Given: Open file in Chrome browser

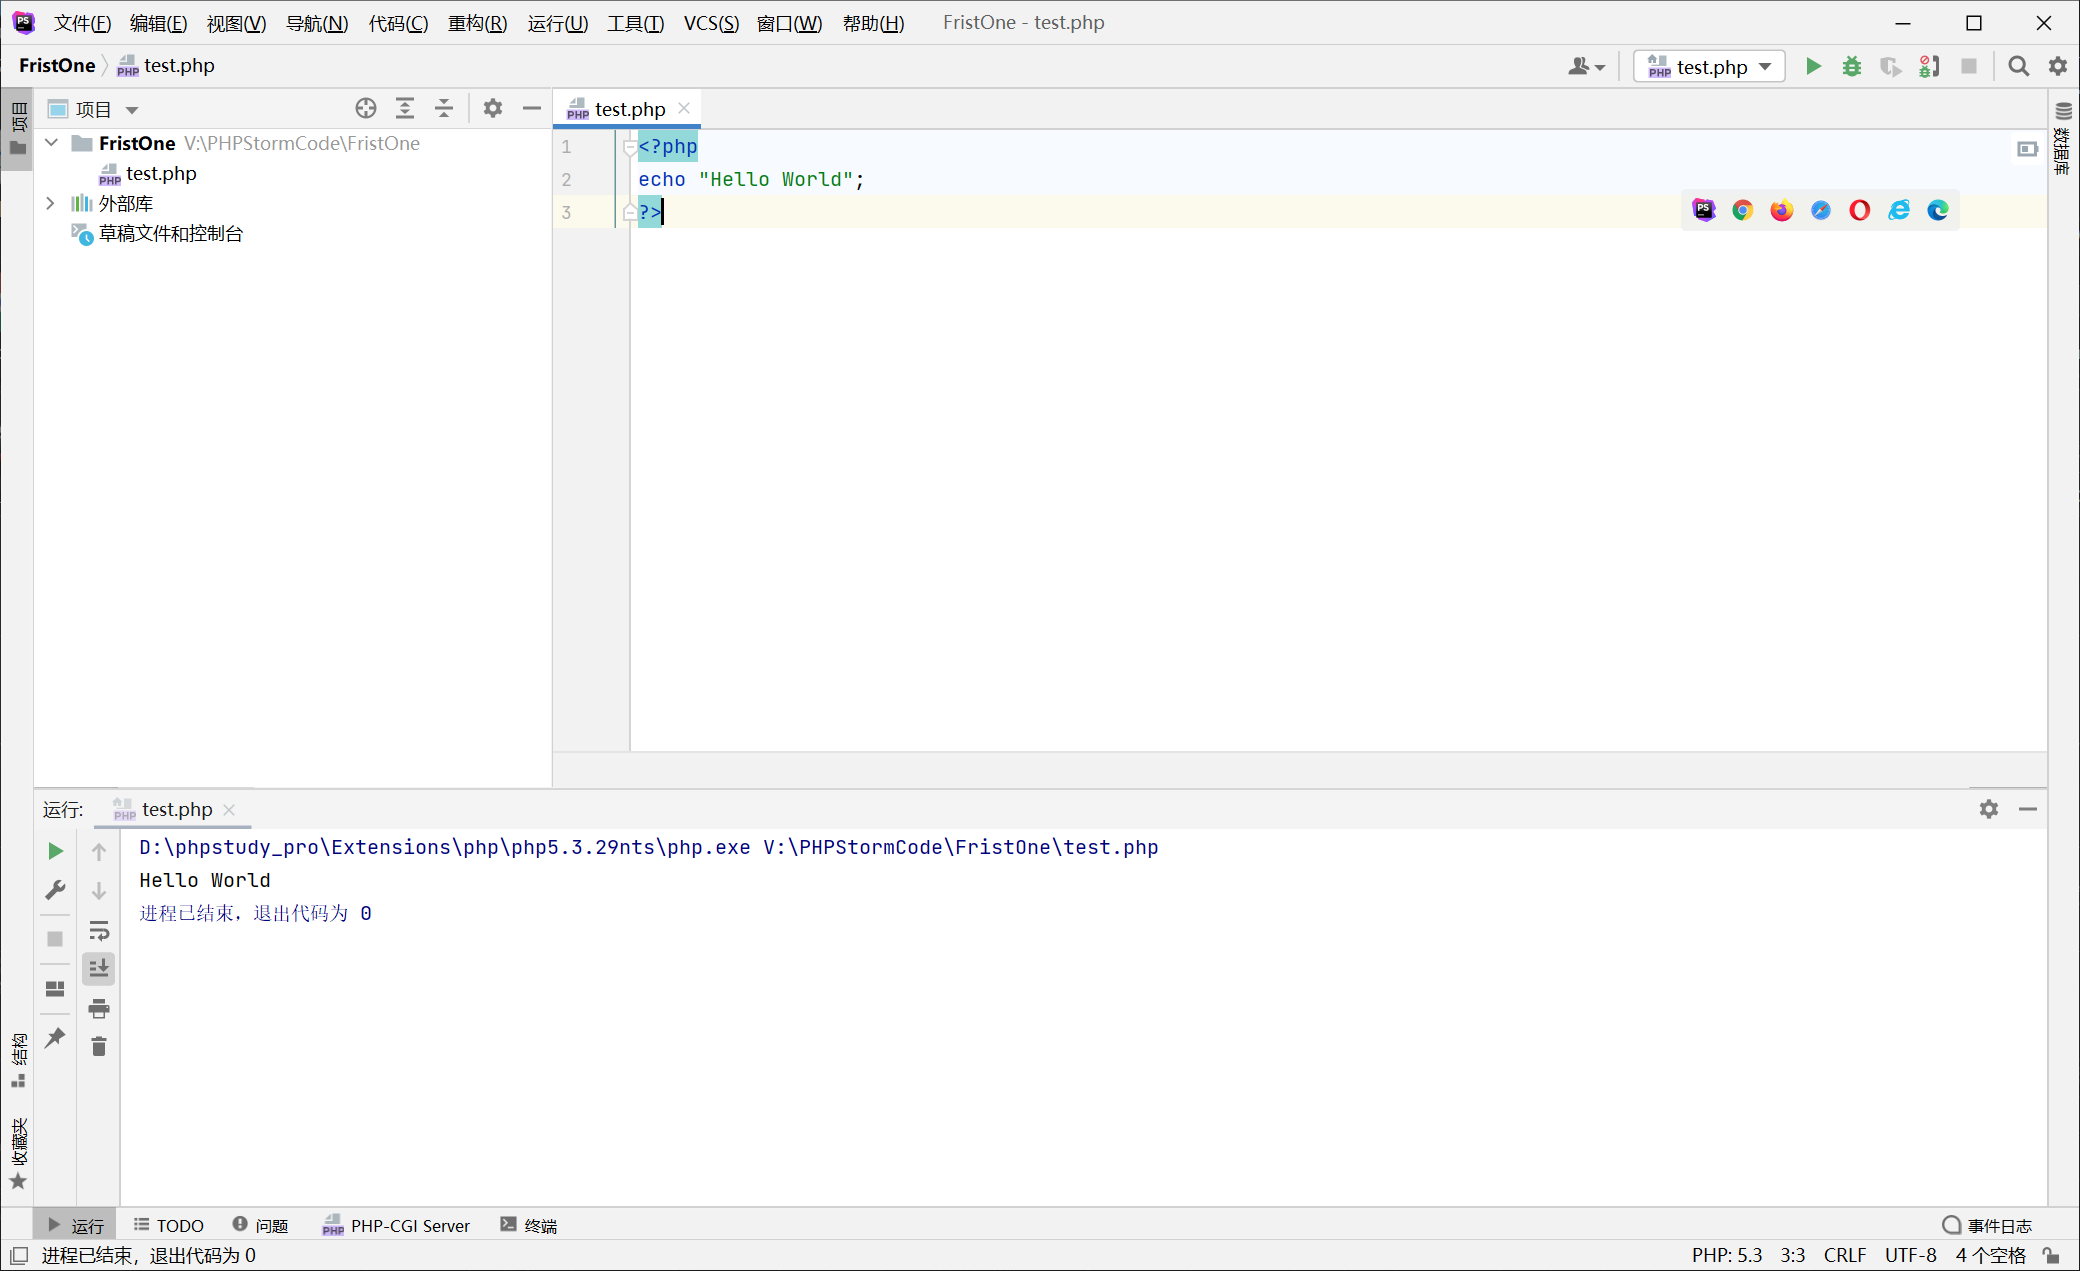Looking at the screenshot, I should click(x=1743, y=210).
